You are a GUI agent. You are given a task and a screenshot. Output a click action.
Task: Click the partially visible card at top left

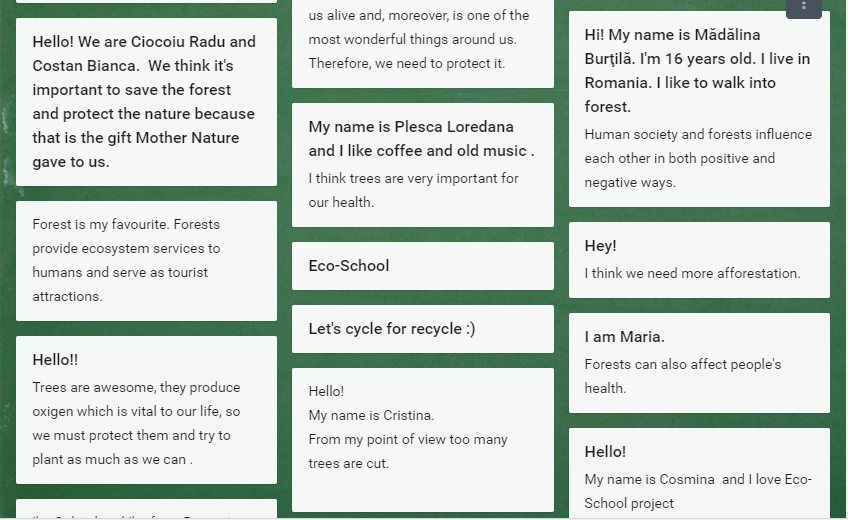pyautogui.click(x=146, y=2)
